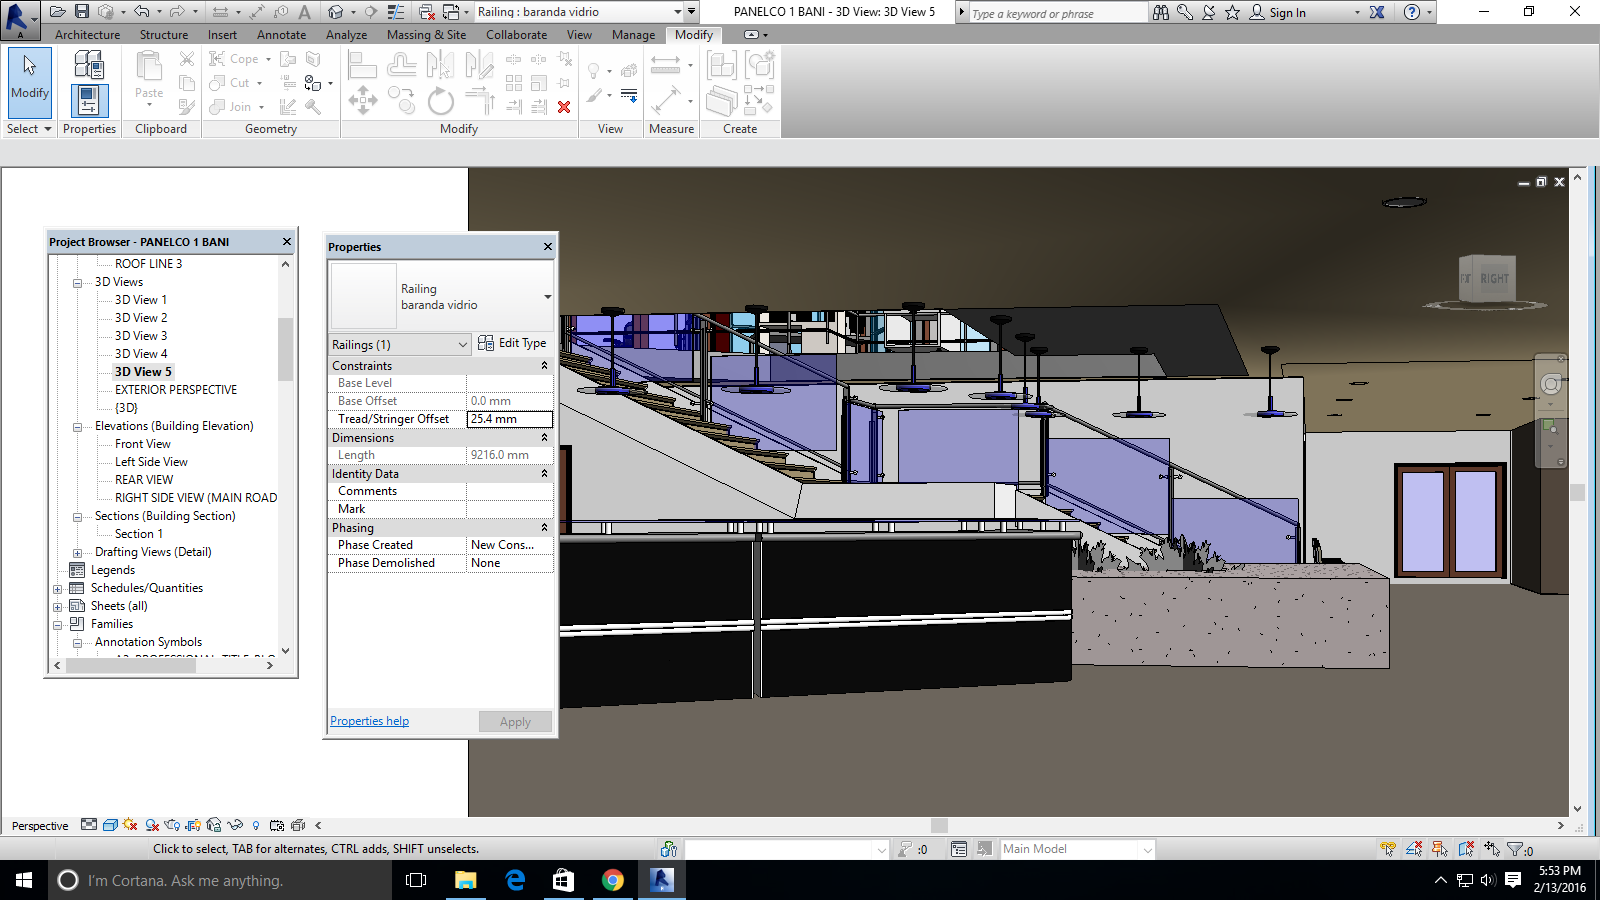Viewport: 1600px width, 900px height.
Task: Click Edit Type in Properties panel
Action: (512, 343)
